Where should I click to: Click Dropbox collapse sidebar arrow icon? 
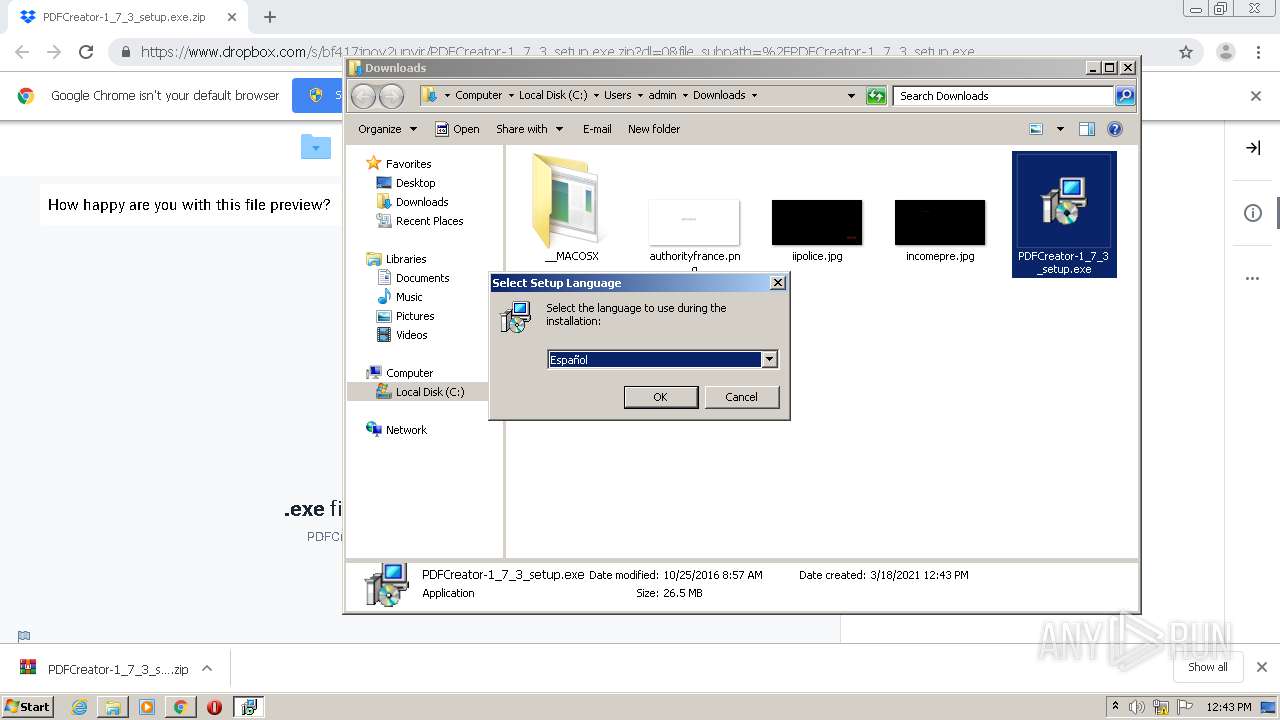(1253, 148)
